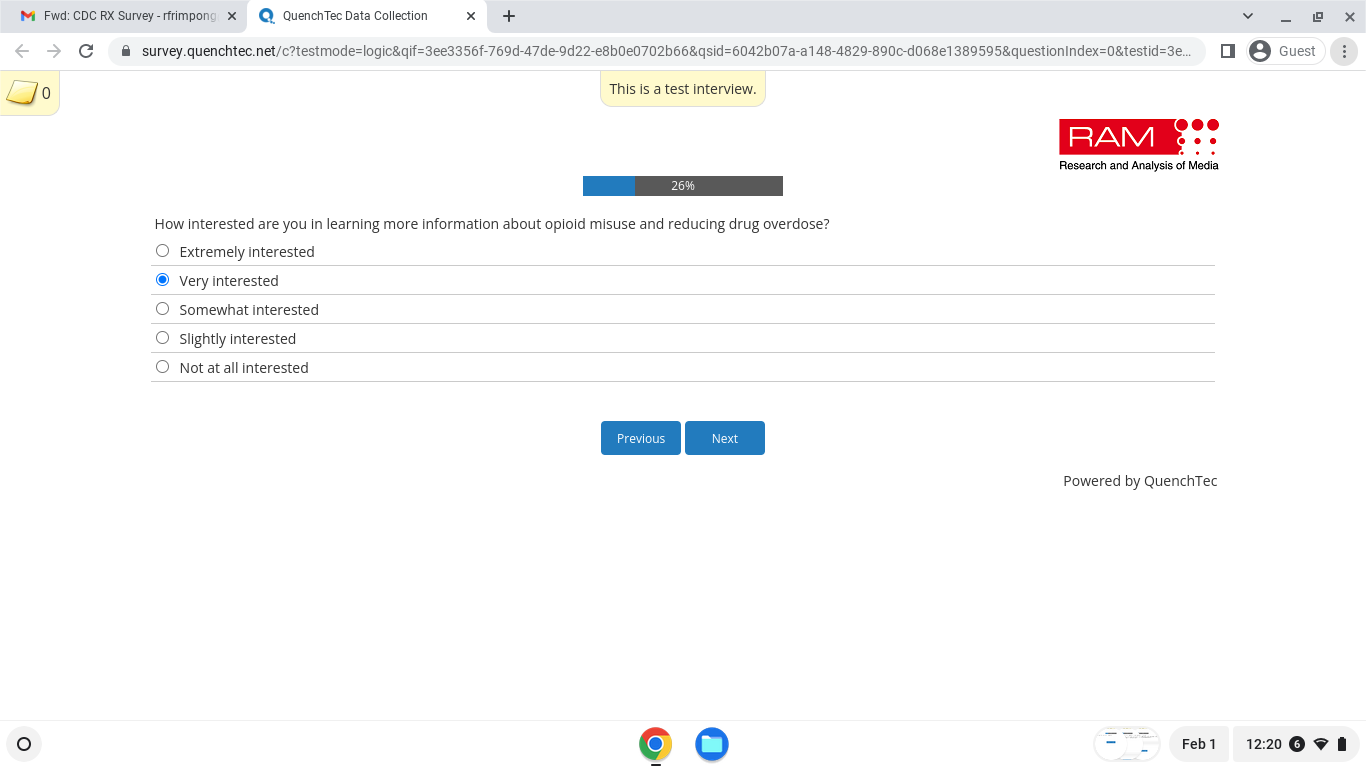Image resolution: width=1366 pixels, height=768 pixels.
Task: Choose Somewhat interested radio button
Action: pos(163,309)
